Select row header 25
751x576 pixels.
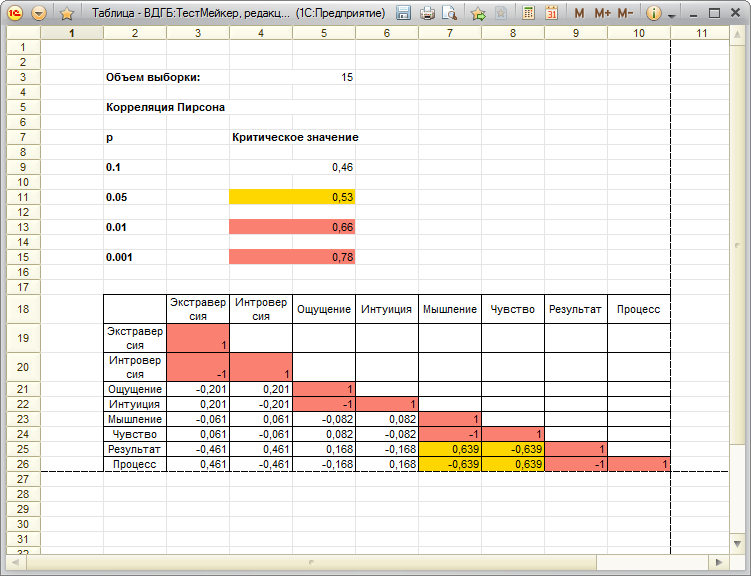tap(23, 449)
